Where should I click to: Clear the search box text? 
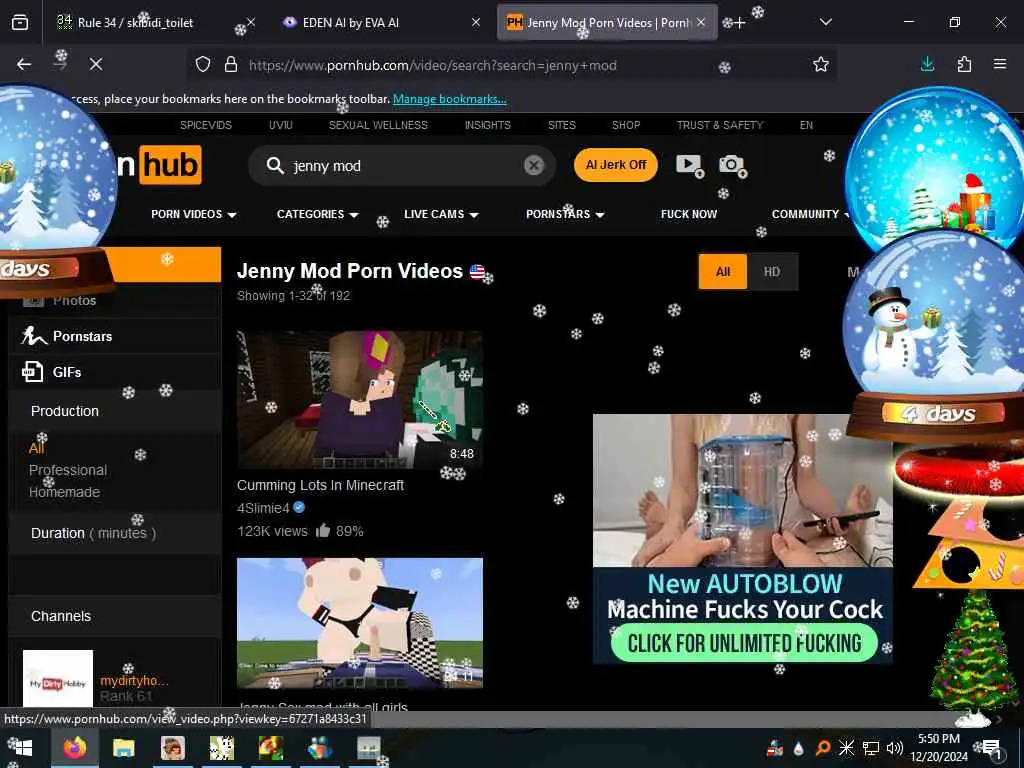coord(534,165)
